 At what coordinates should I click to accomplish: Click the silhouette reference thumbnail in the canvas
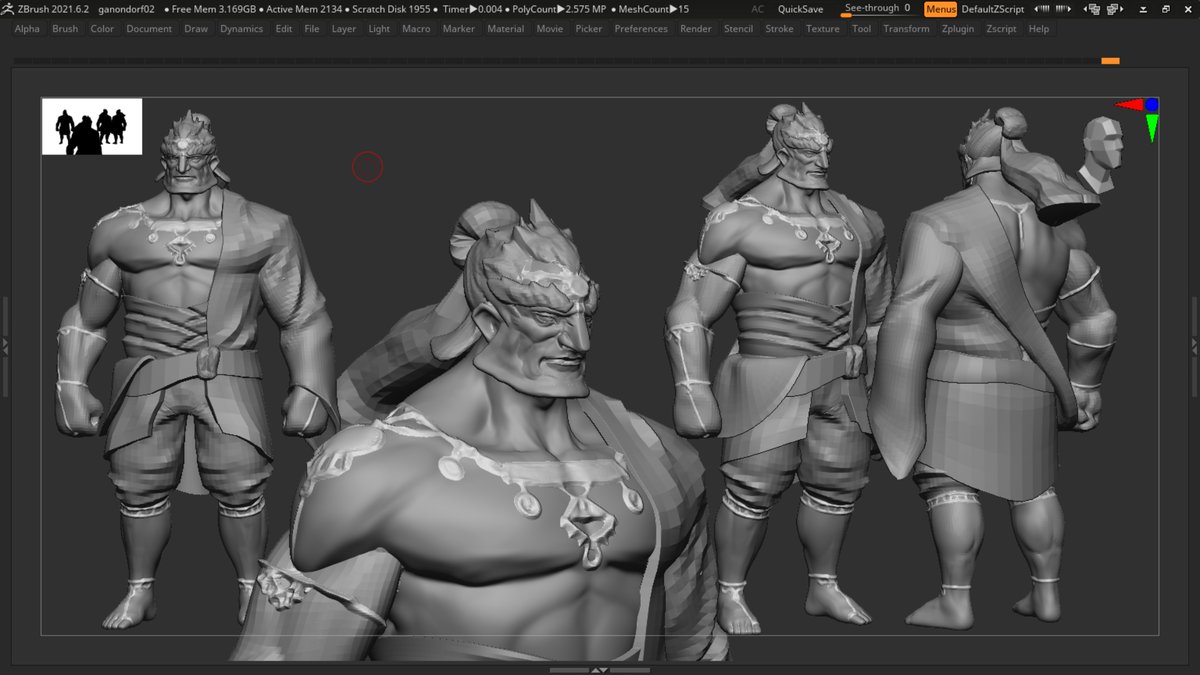(91, 125)
